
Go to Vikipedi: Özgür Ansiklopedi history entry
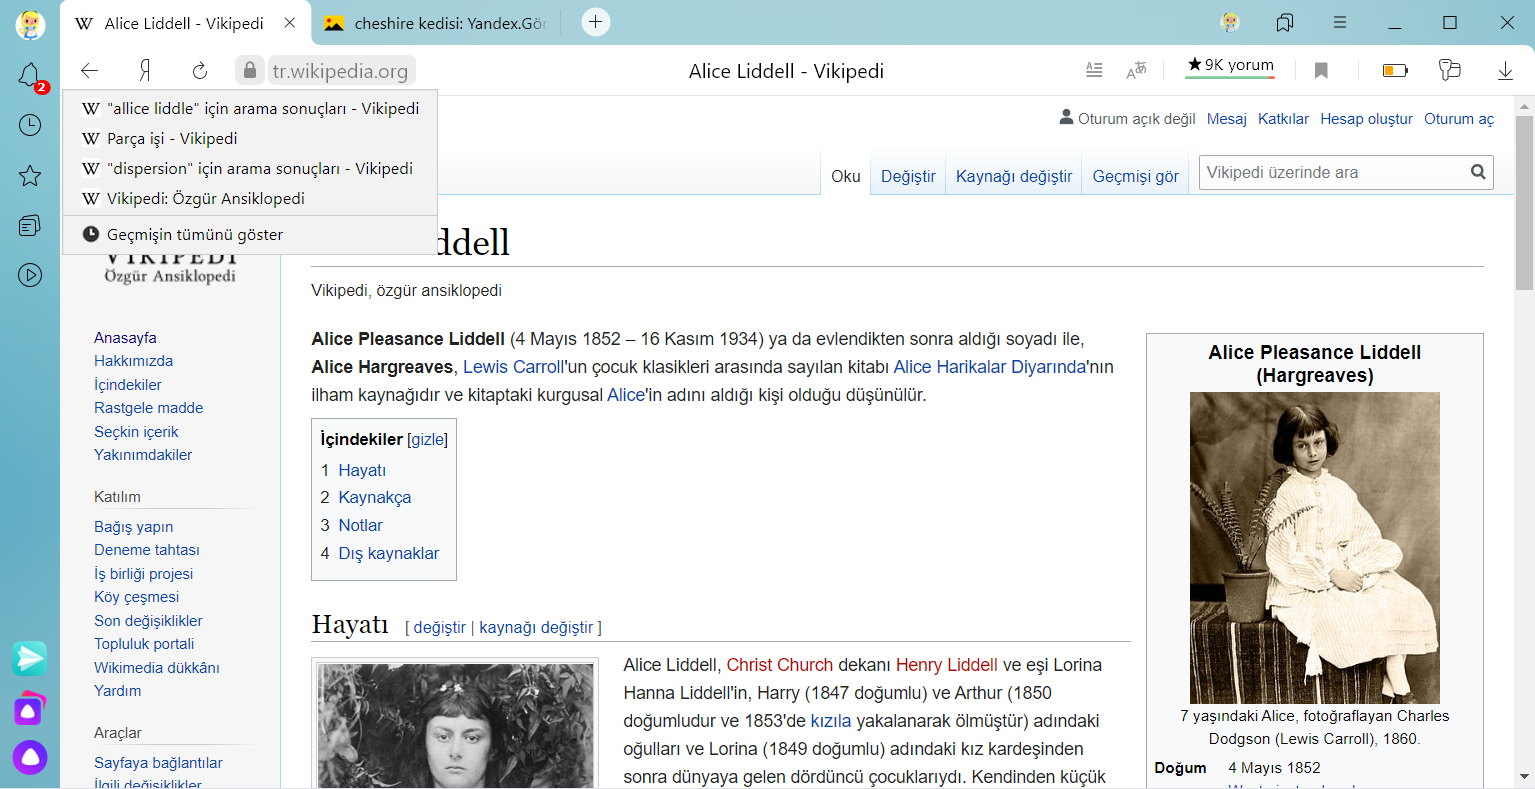[x=250, y=198]
